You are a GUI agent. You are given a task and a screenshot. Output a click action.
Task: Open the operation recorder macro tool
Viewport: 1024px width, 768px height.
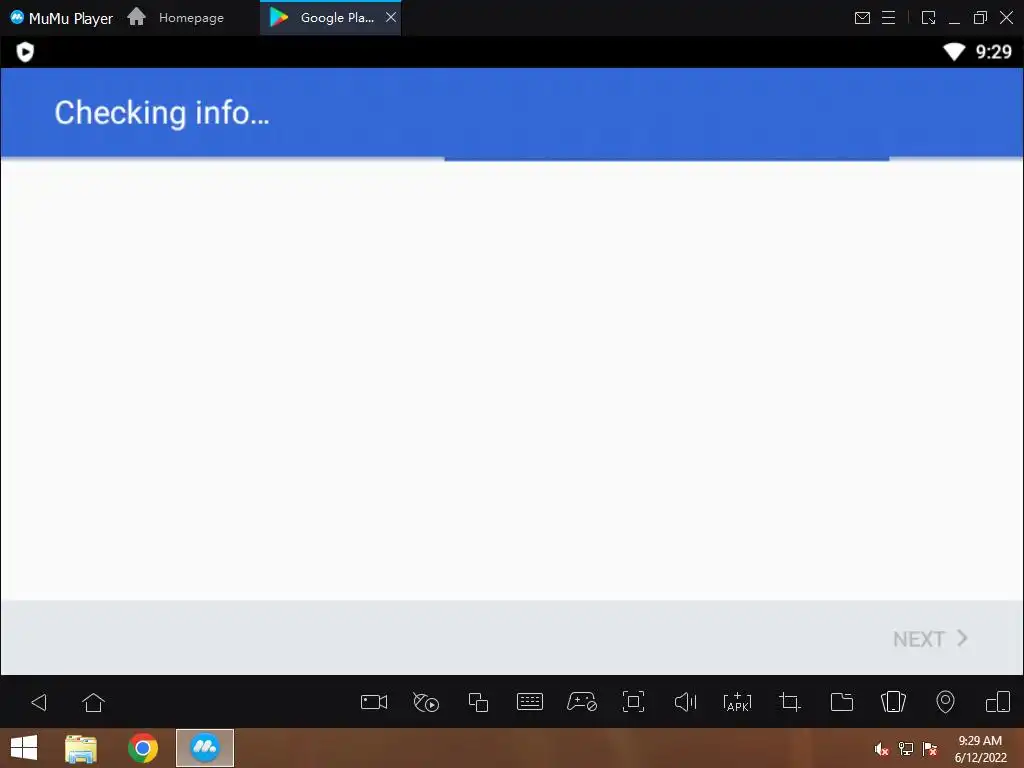point(426,702)
